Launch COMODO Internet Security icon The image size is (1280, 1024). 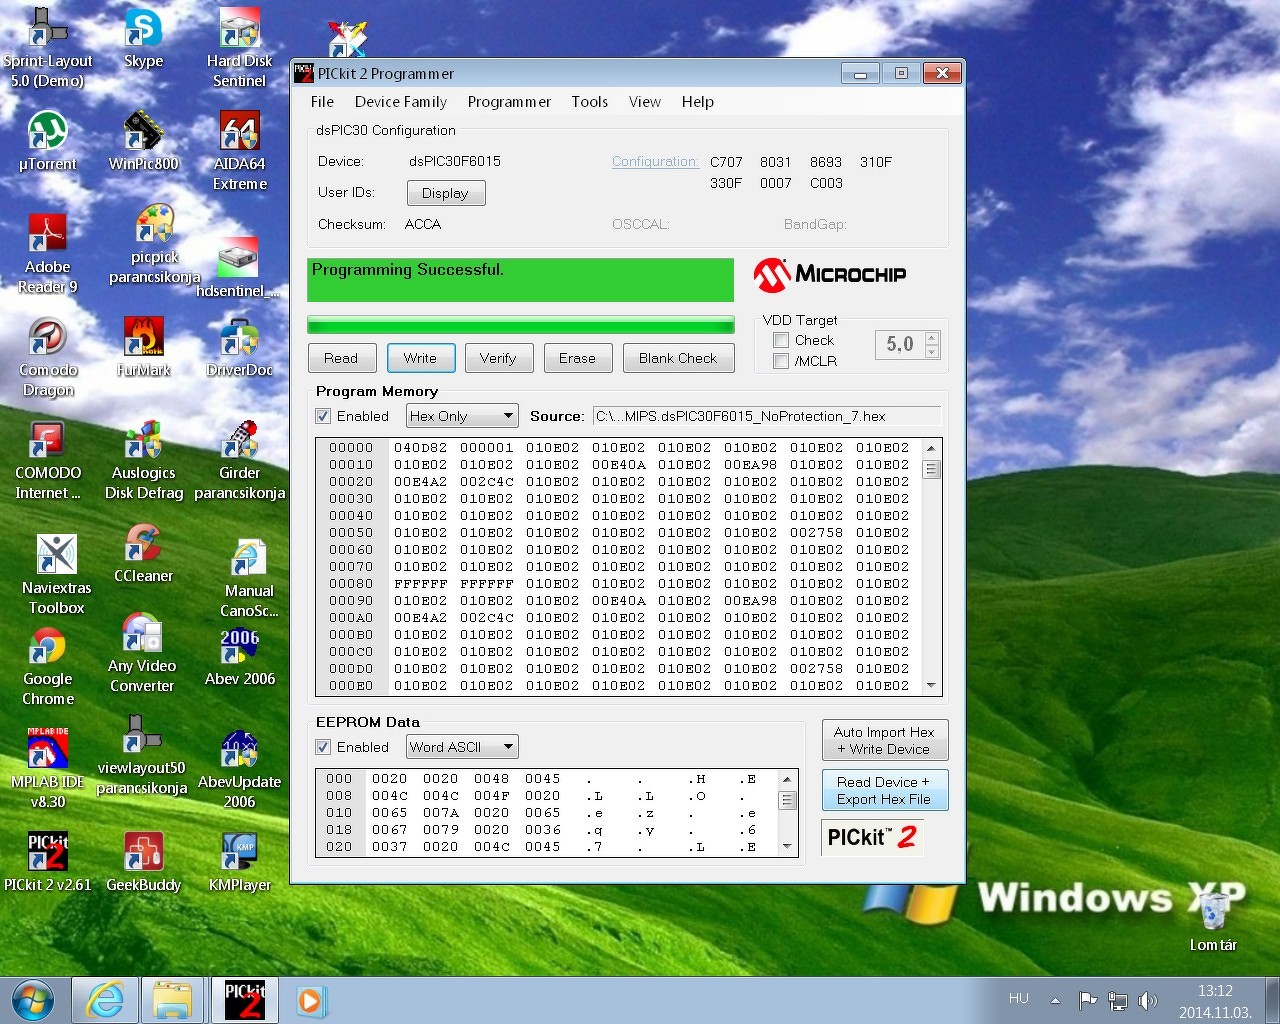pos(47,459)
